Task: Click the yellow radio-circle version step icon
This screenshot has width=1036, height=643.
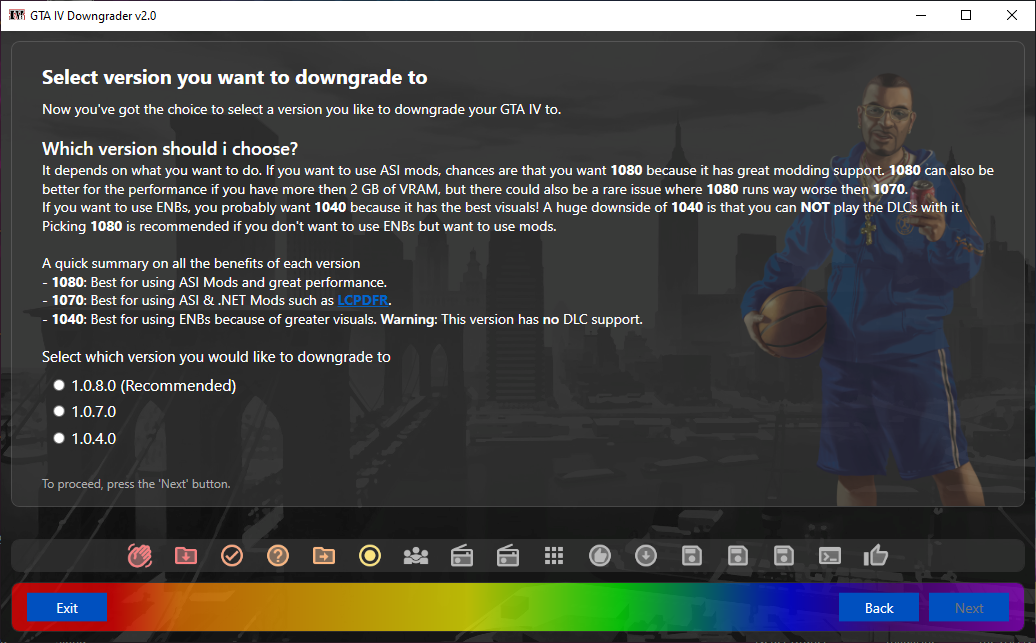Action: click(x=370, y=556)
